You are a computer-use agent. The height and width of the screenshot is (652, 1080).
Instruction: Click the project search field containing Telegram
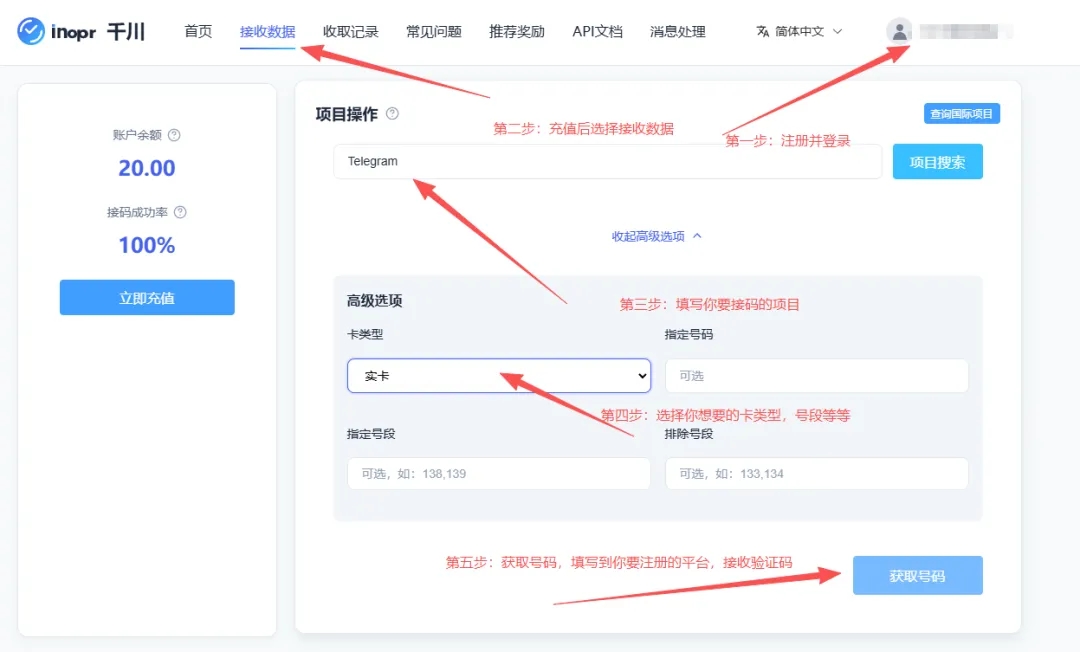[x=607, y=161]
